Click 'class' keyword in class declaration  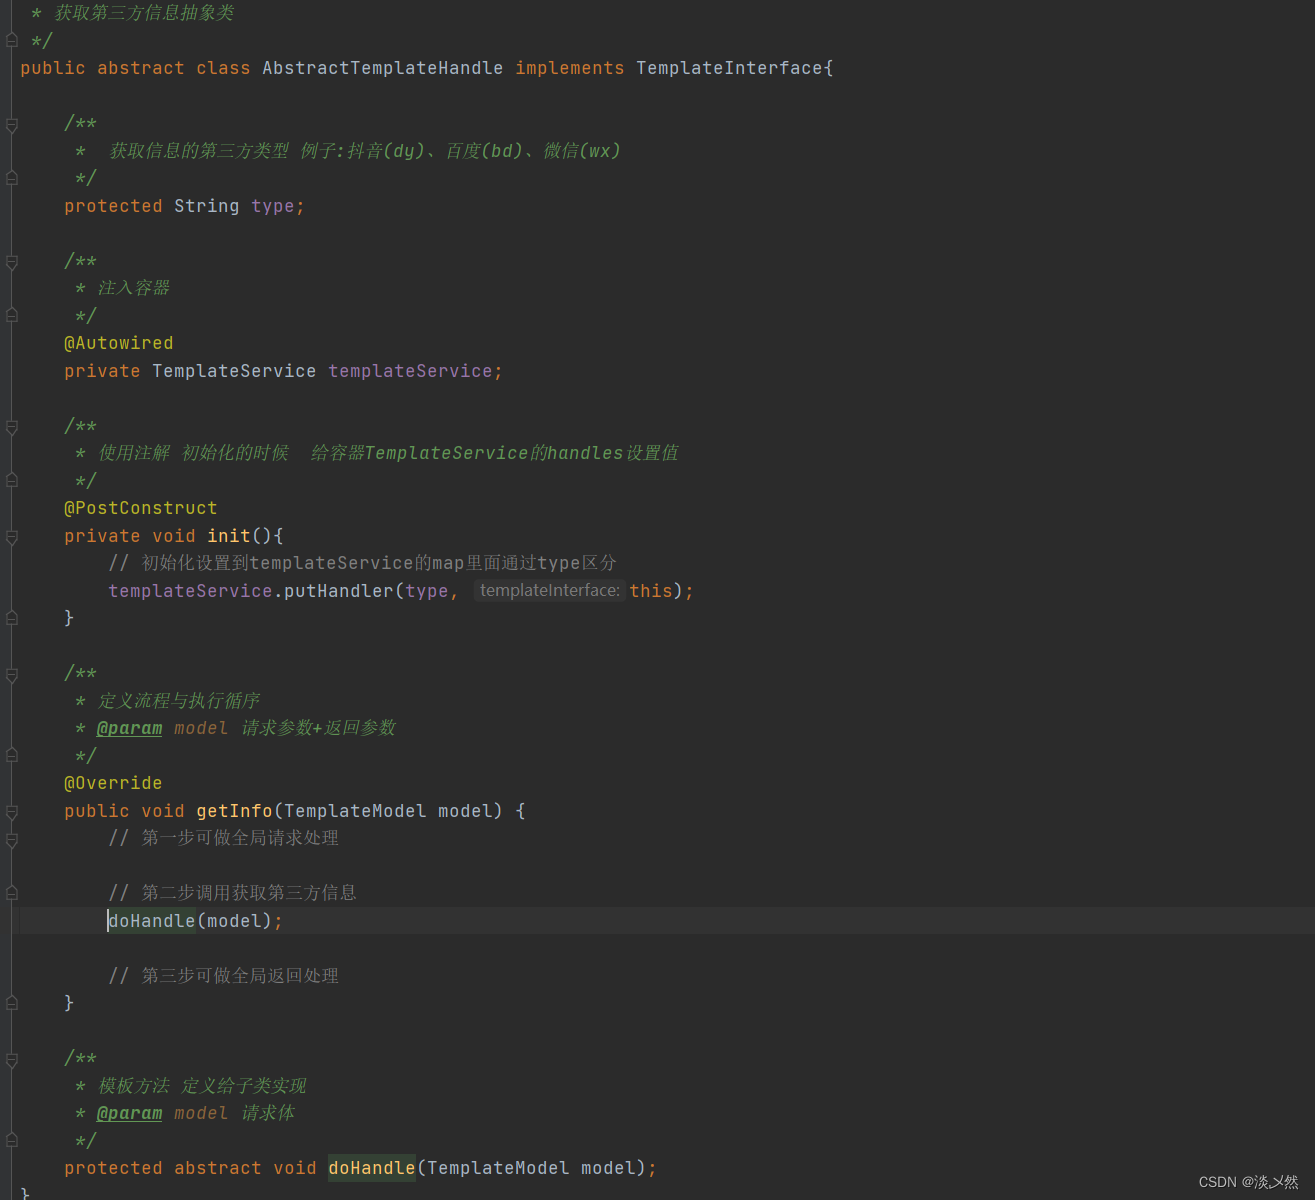click(x=223, y=68)
